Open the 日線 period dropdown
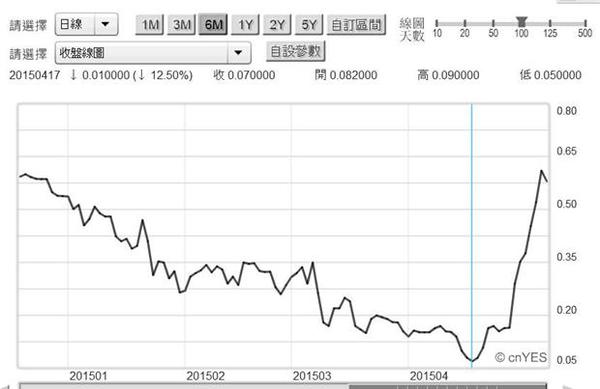Viewport: 600px width, 389px height. tap(86, 24)
